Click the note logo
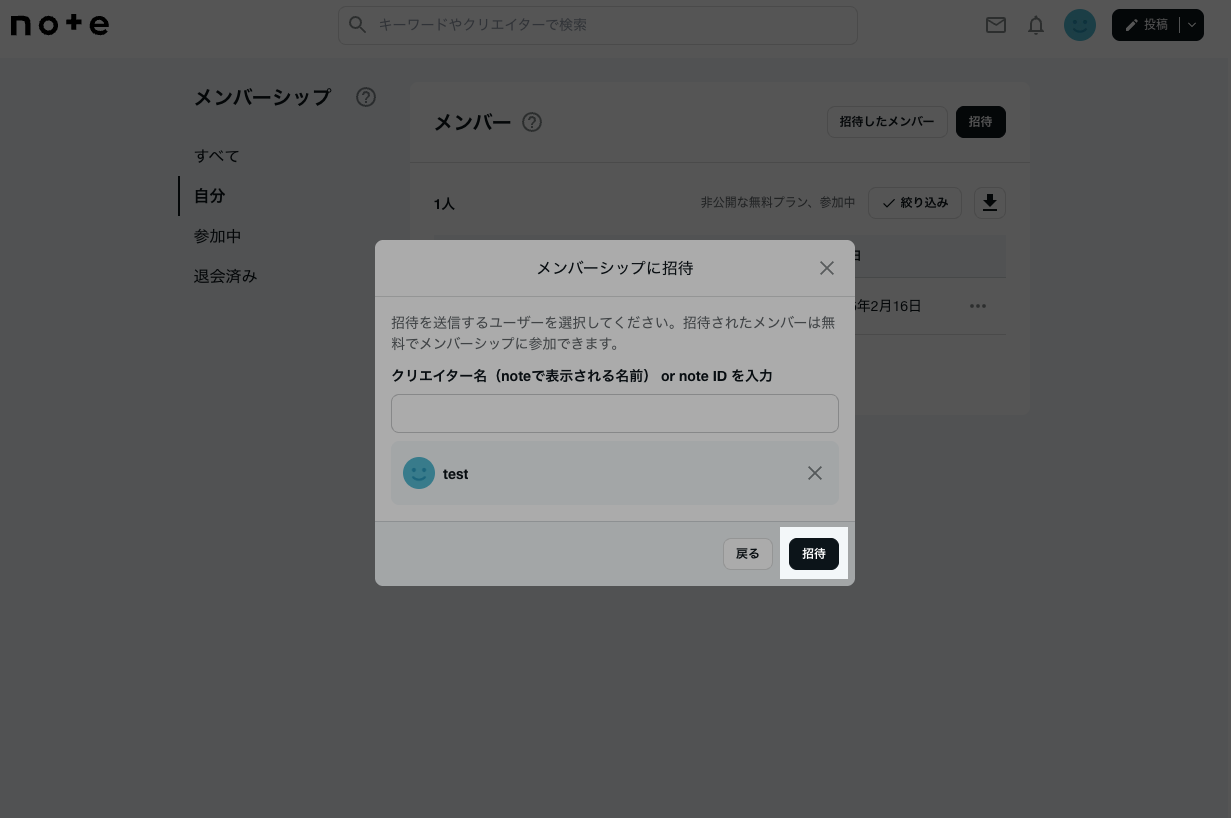This screenshot has width=1231, height=818. 59,24
